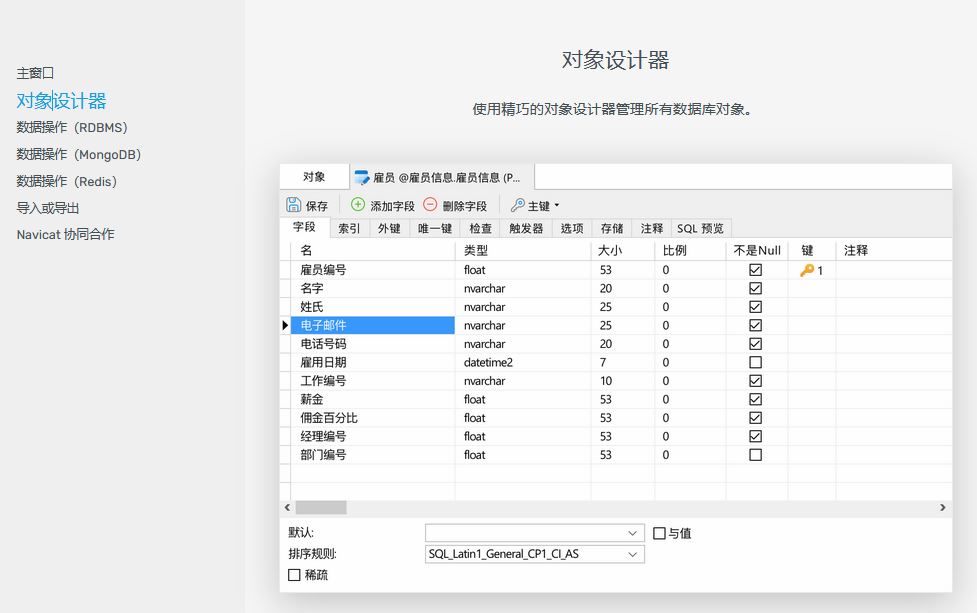Open the 导入或导出 sidebar link
The image size is (977, 613).
[x=48, y=208]
